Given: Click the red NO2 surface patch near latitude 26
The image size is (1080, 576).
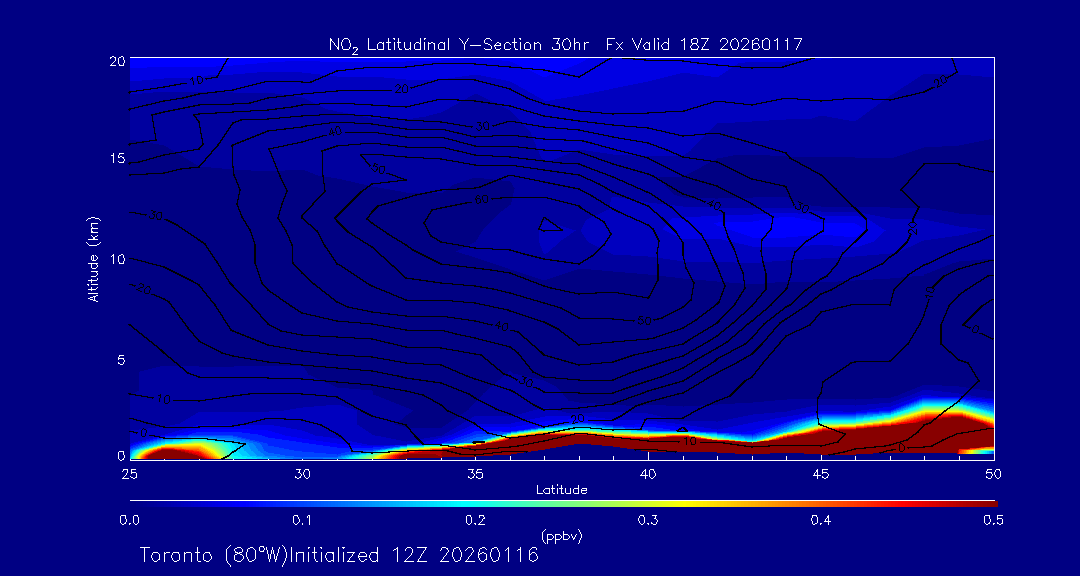Looking at the screenshot, I should click(x=170, y=453).
